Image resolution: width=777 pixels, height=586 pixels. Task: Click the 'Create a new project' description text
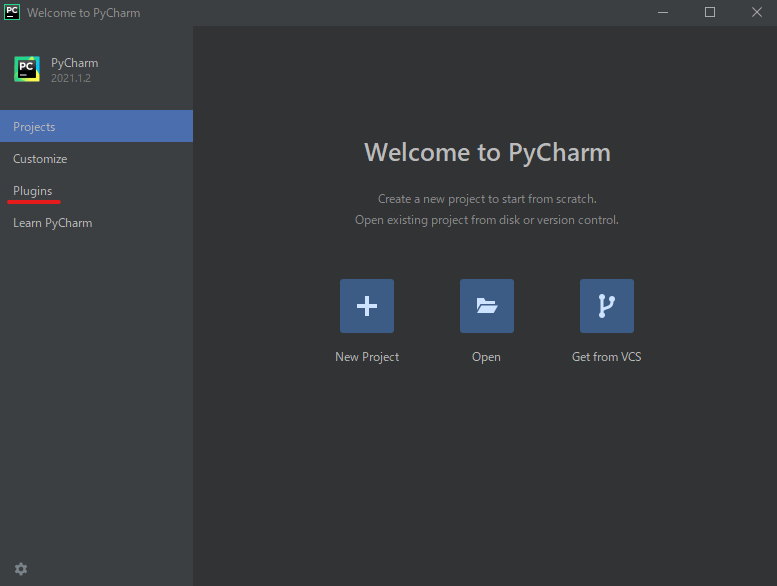click(x=487, y=199)
